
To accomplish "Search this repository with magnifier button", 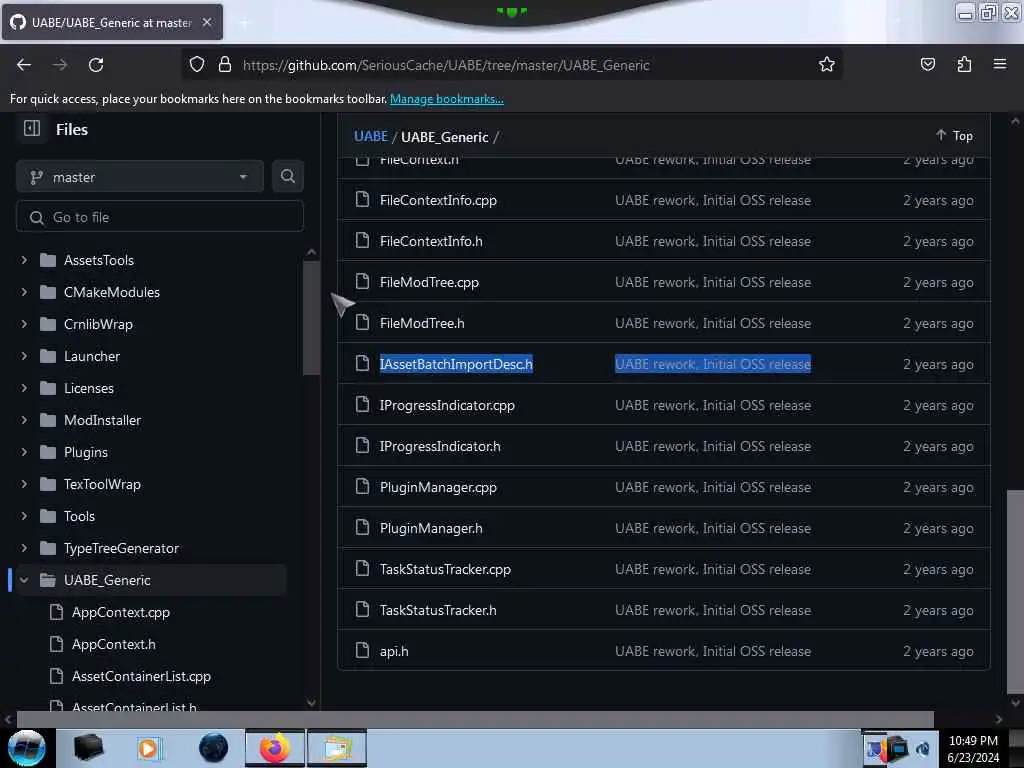I will point(288,176).
